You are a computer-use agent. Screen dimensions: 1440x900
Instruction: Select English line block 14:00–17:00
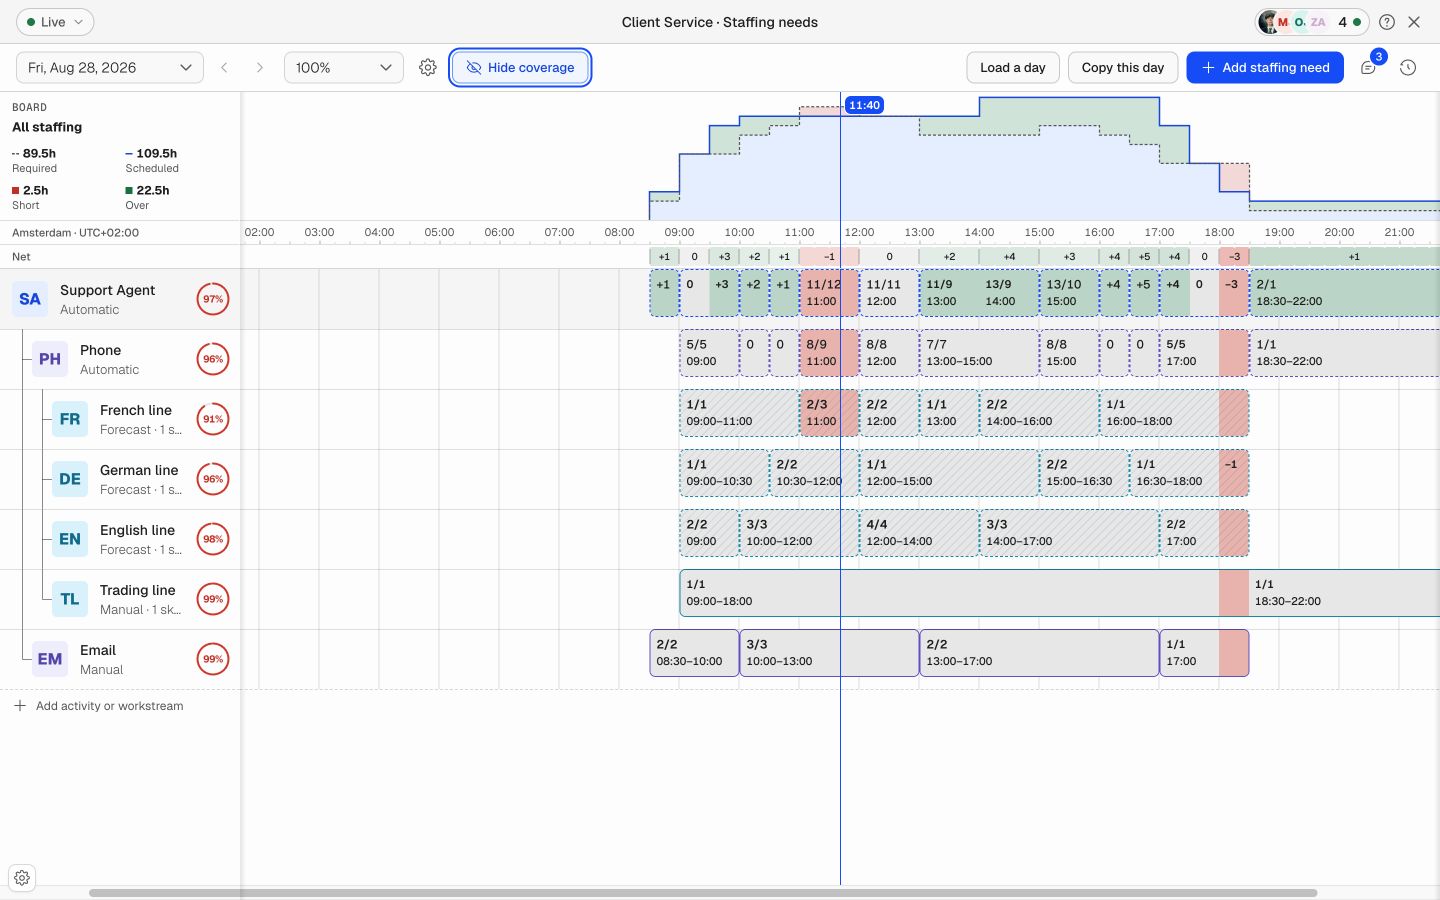pos(1069,533)
